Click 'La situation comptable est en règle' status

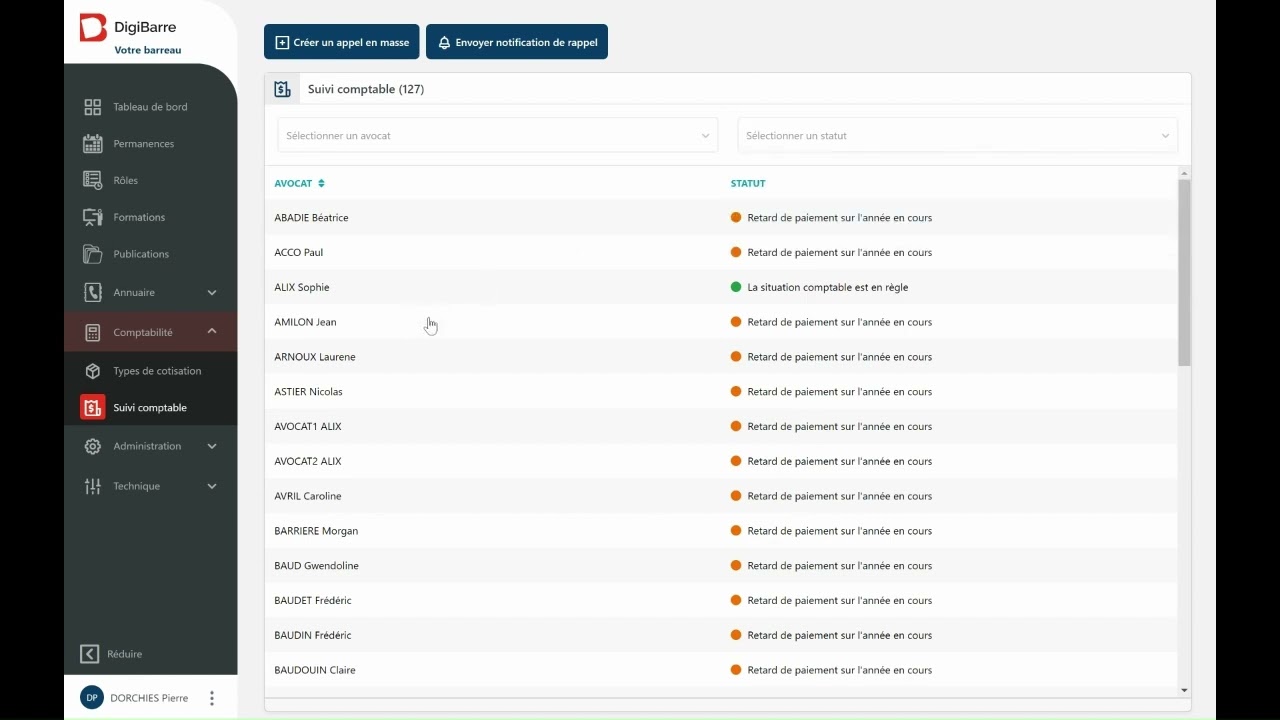828,288
